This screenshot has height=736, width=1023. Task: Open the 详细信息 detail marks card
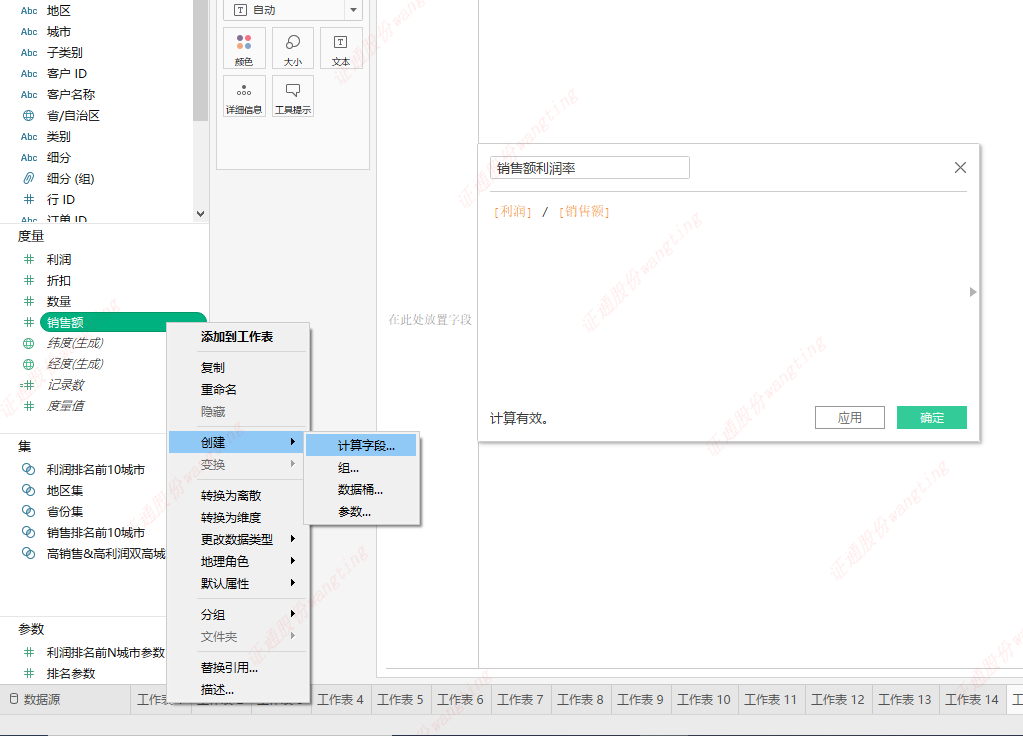244,96
